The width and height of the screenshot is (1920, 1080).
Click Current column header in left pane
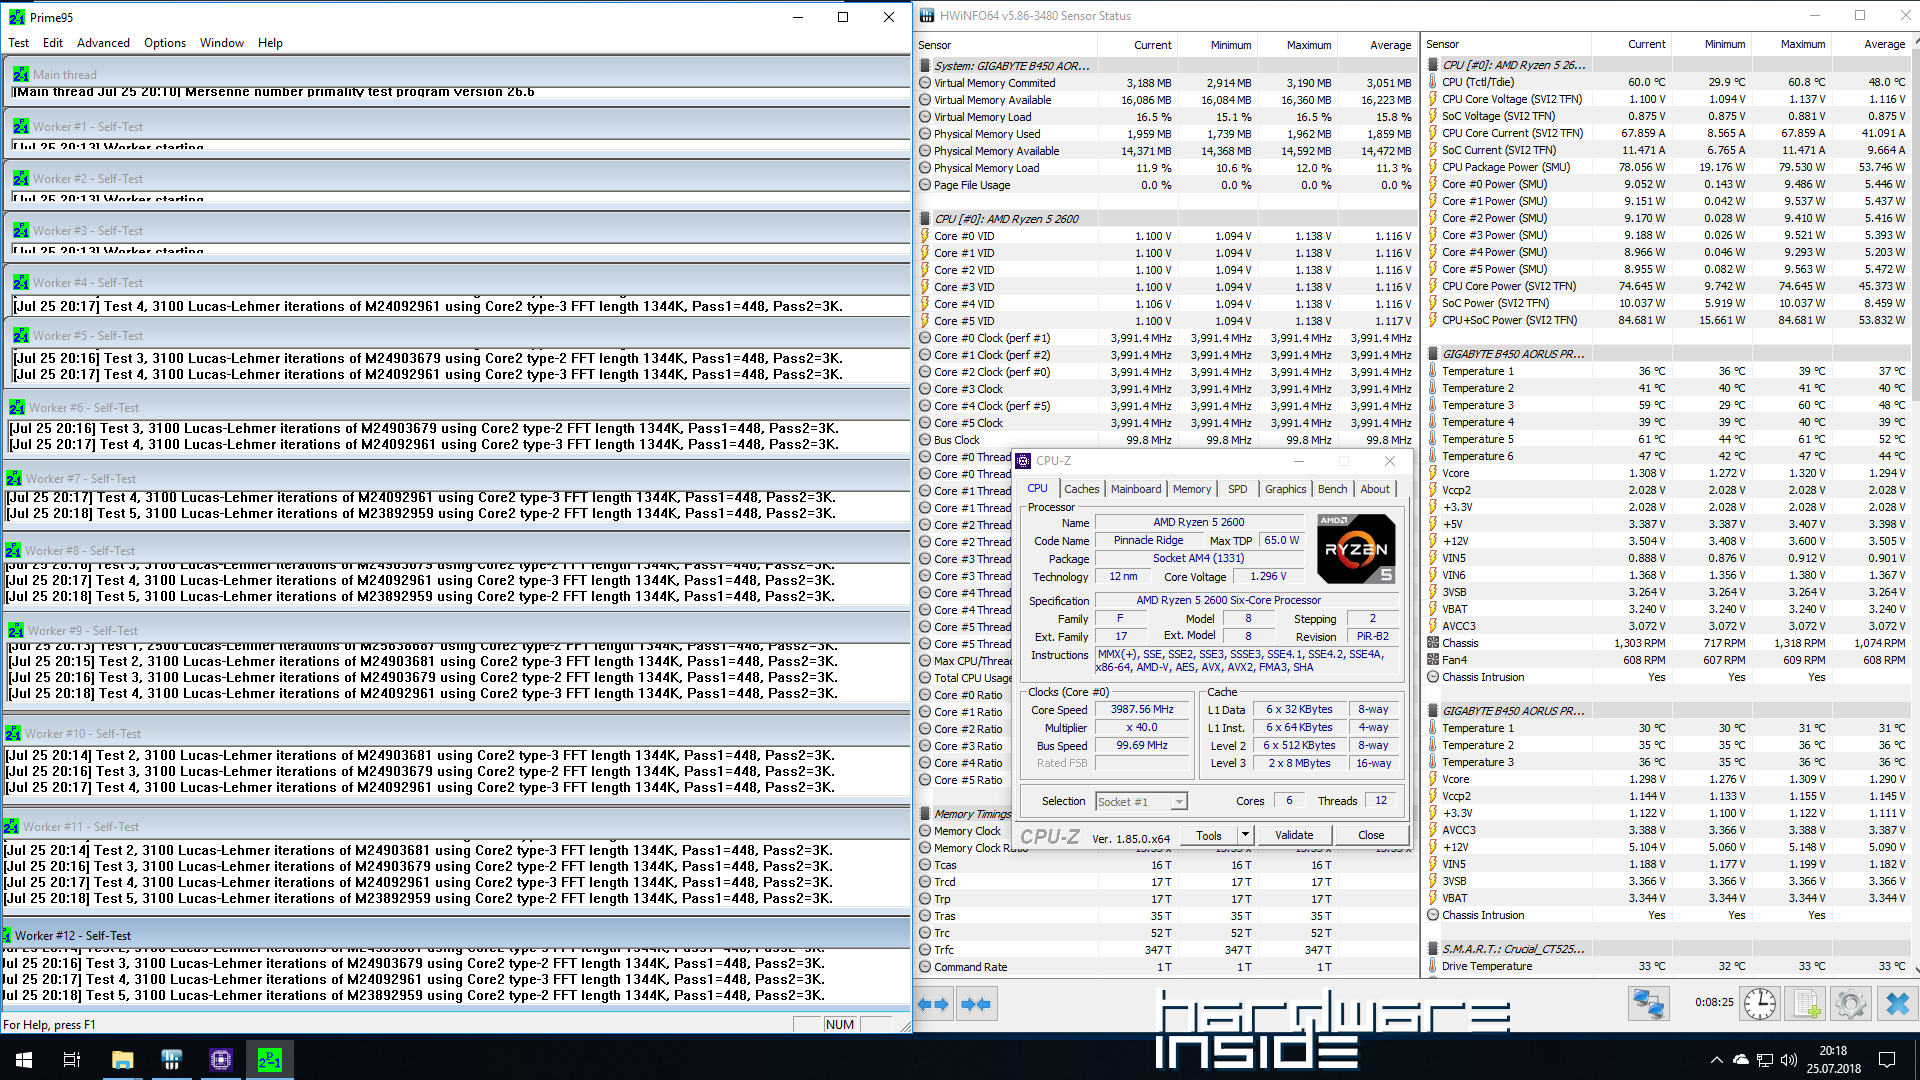(1137, 45)
